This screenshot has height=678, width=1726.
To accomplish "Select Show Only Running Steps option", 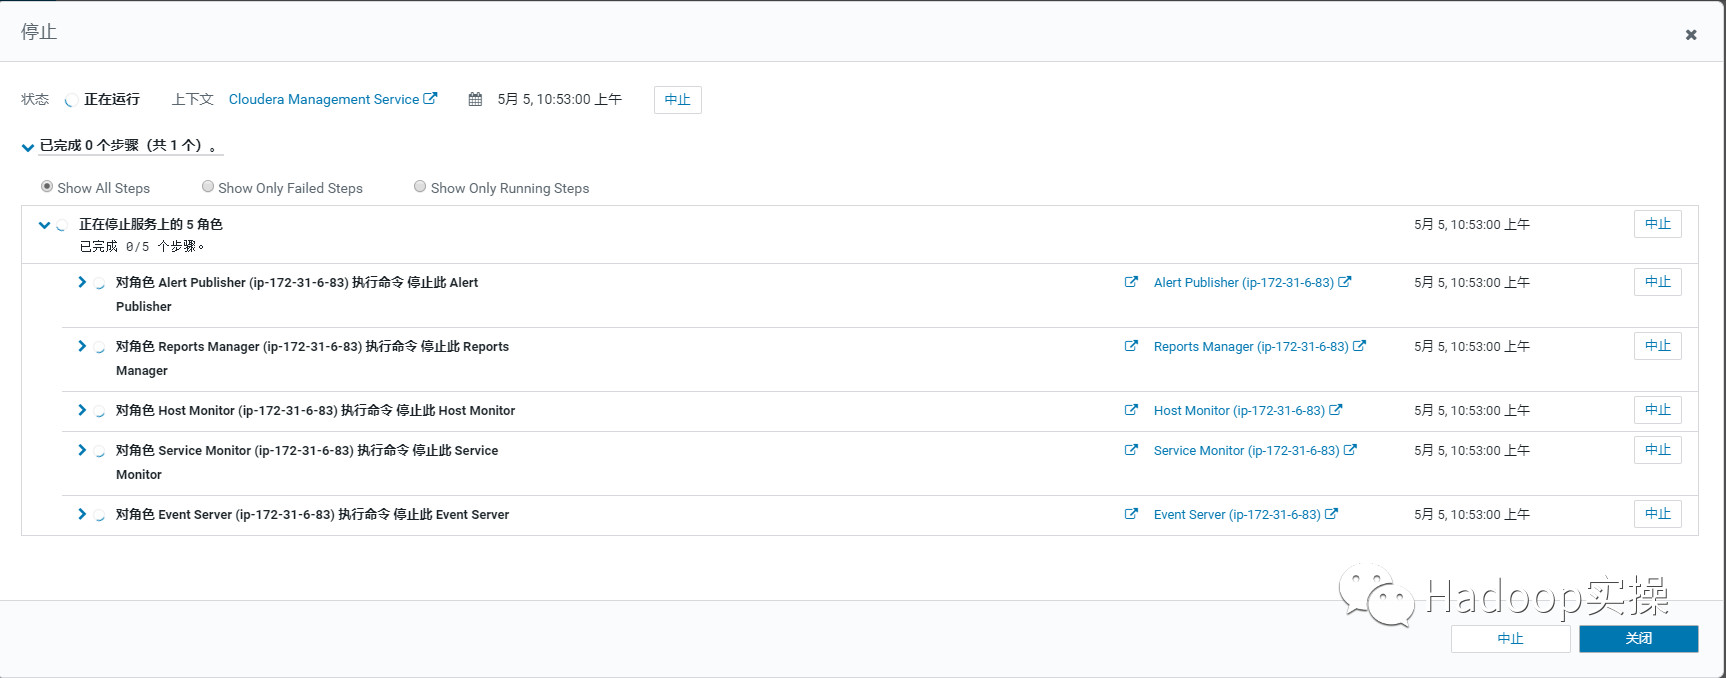I will tap(420, 187).
